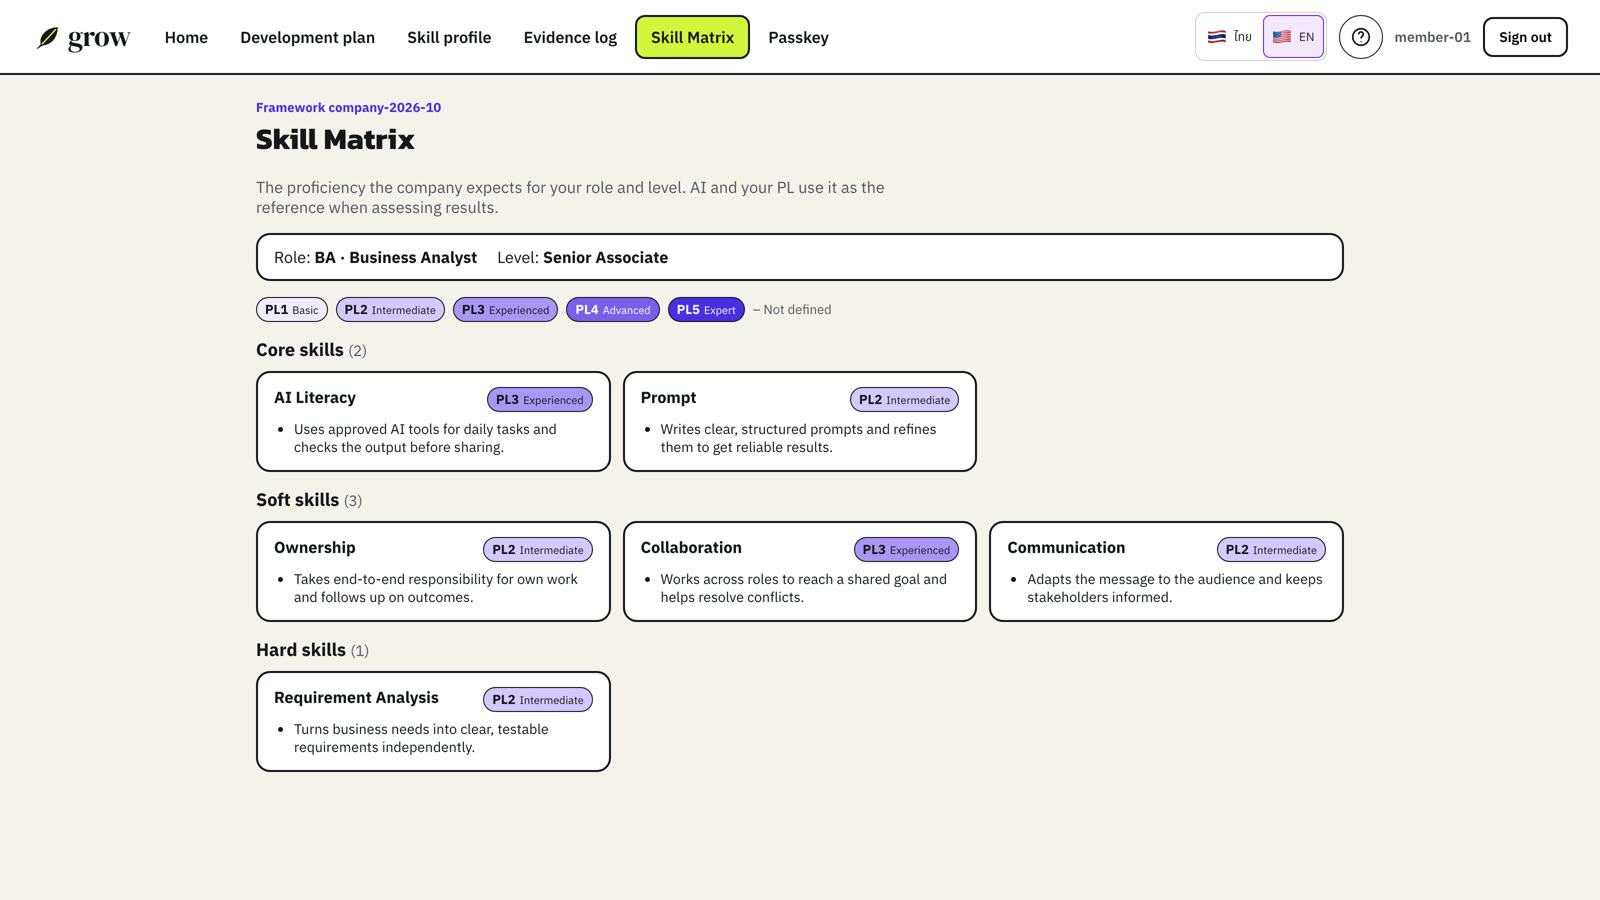
Task: Open the Skill profile tab
Action: [449, 37]
